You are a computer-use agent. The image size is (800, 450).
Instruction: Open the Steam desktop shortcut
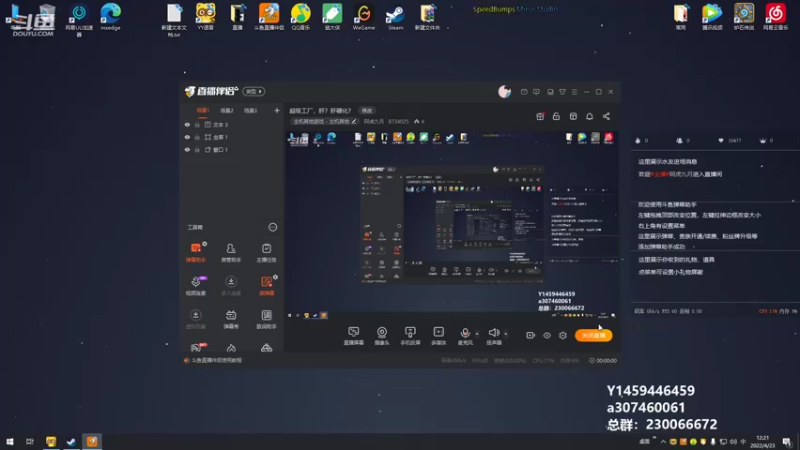(x=395, y=18)
